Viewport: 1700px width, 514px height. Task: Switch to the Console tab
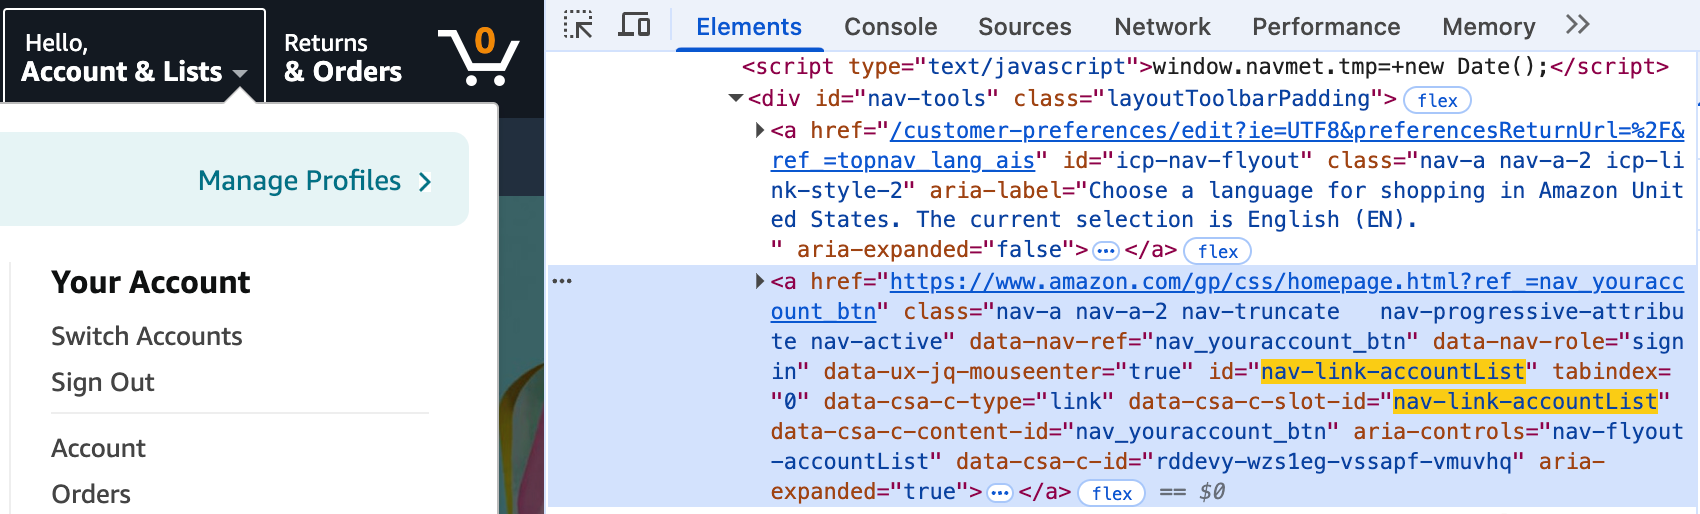(890, 27)
